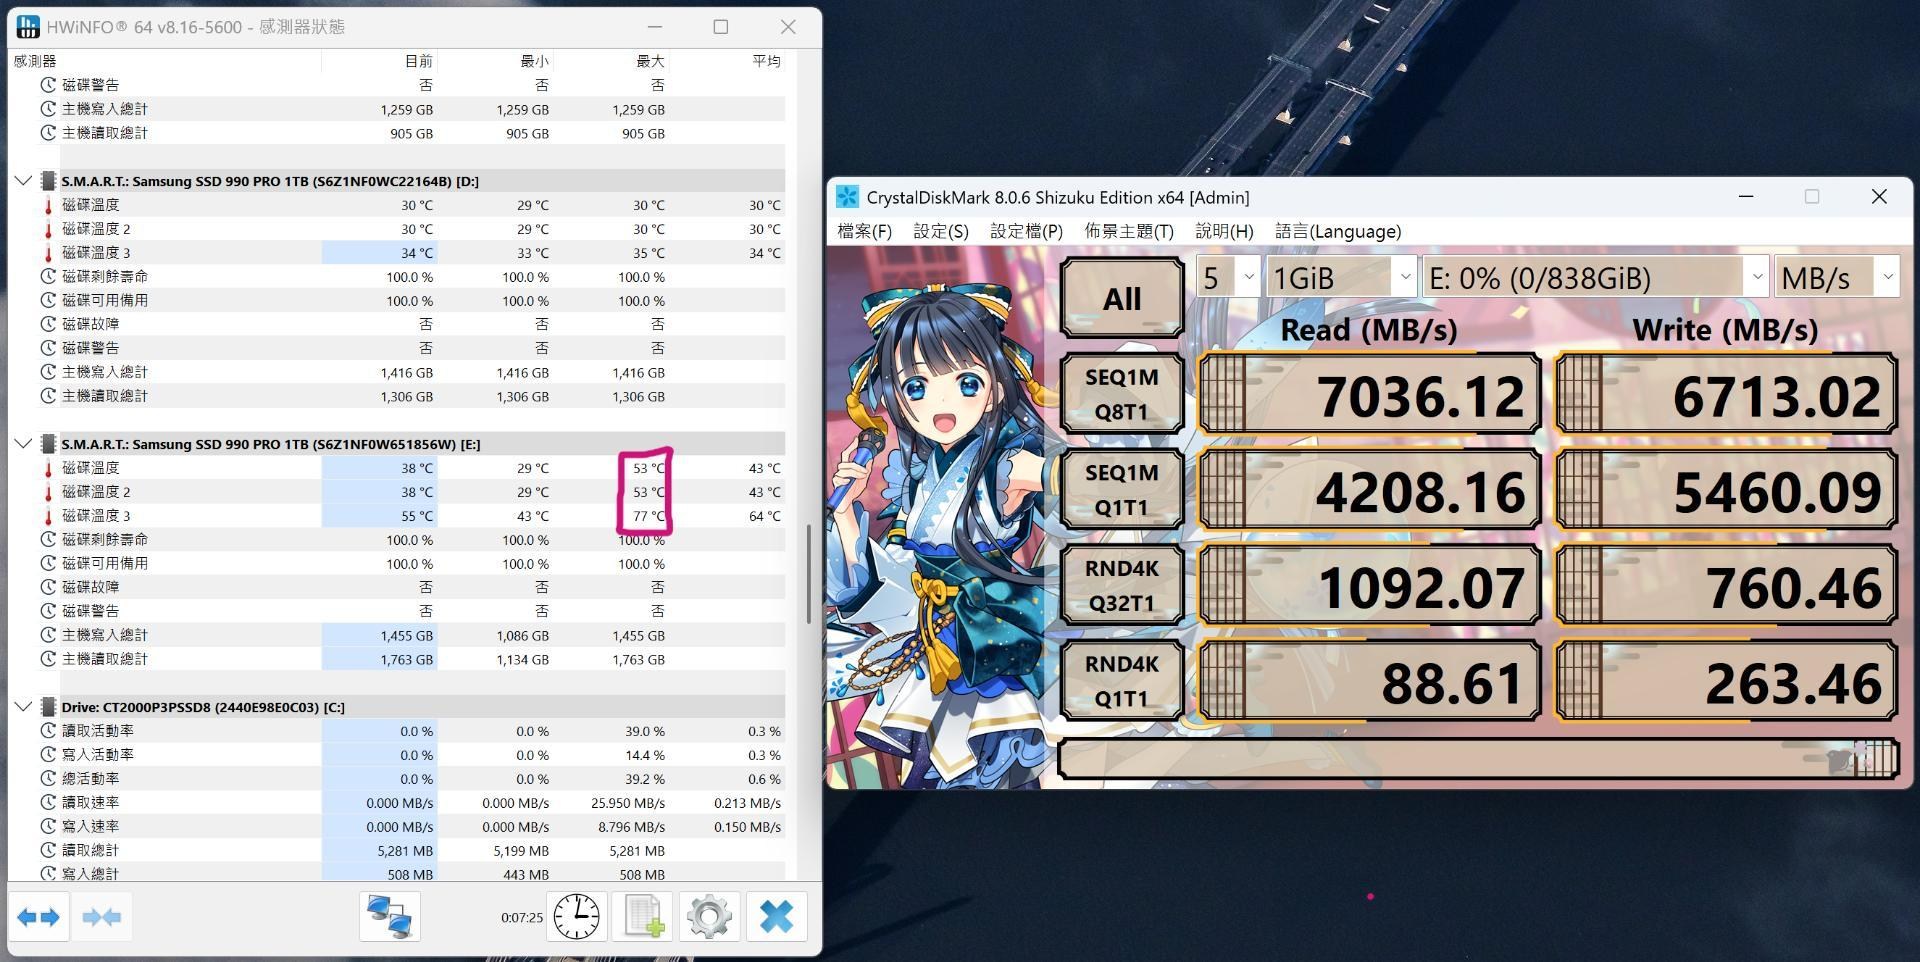Viewport: 1920px width, 962px height.
Task: Click RND4K Q32T1 write result 760.46
Action: (x=1726, y=585)
